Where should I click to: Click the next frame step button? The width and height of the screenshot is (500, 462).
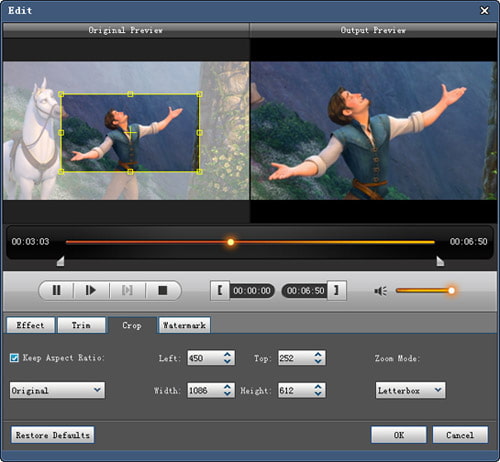[127, 290]
